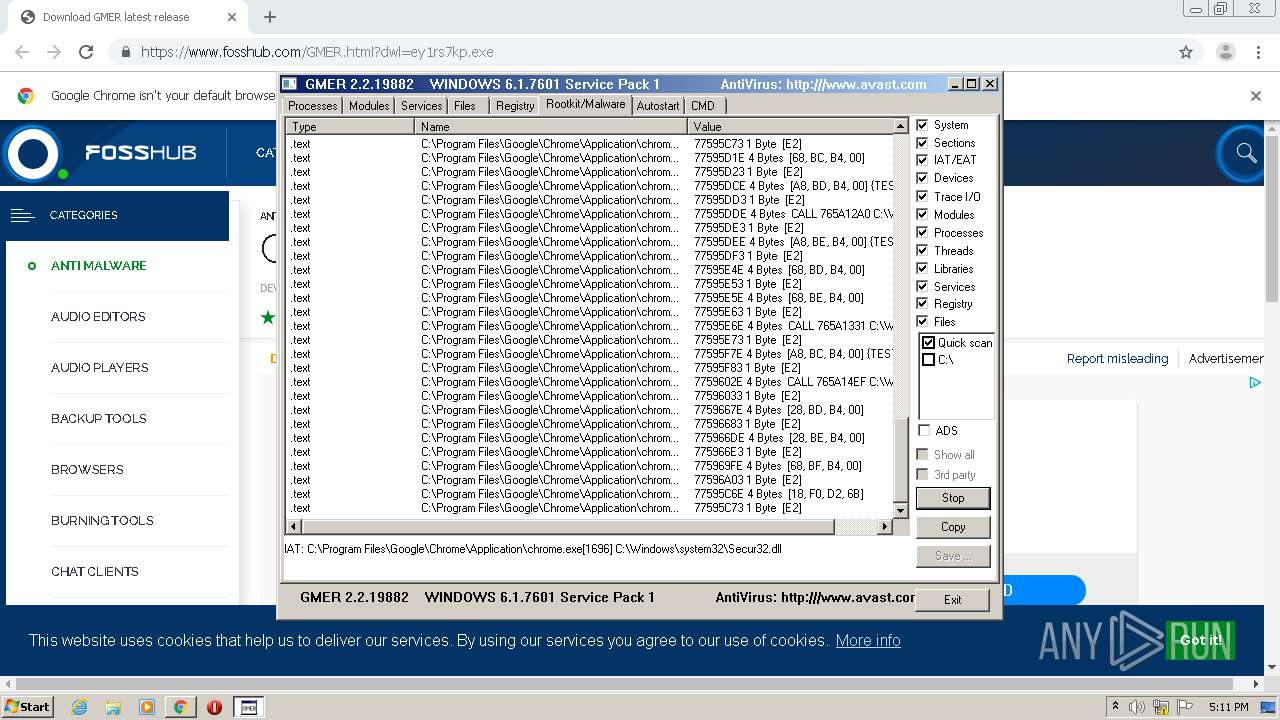Open BACKUP TOOLS category

pos(99,419)
